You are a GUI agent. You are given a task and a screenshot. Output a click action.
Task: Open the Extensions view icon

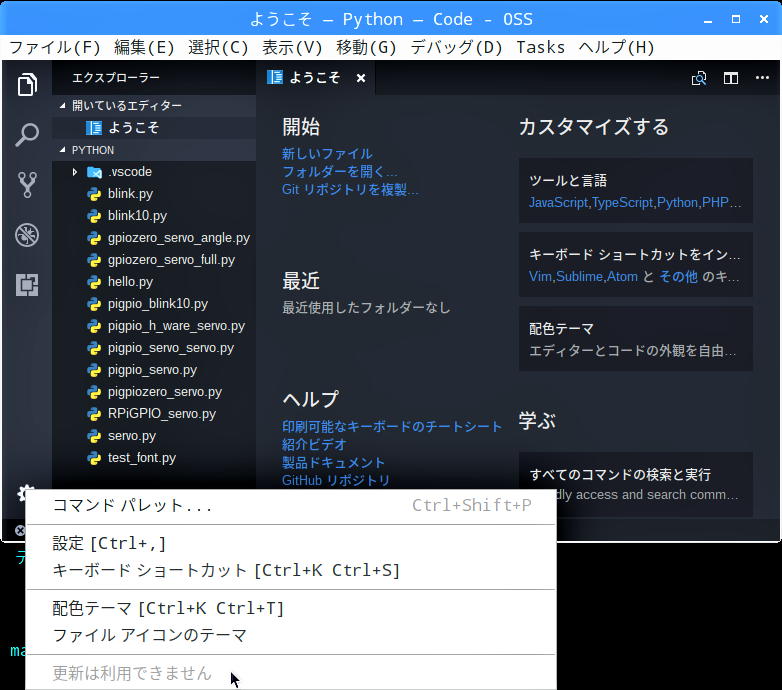coord(27,285)
